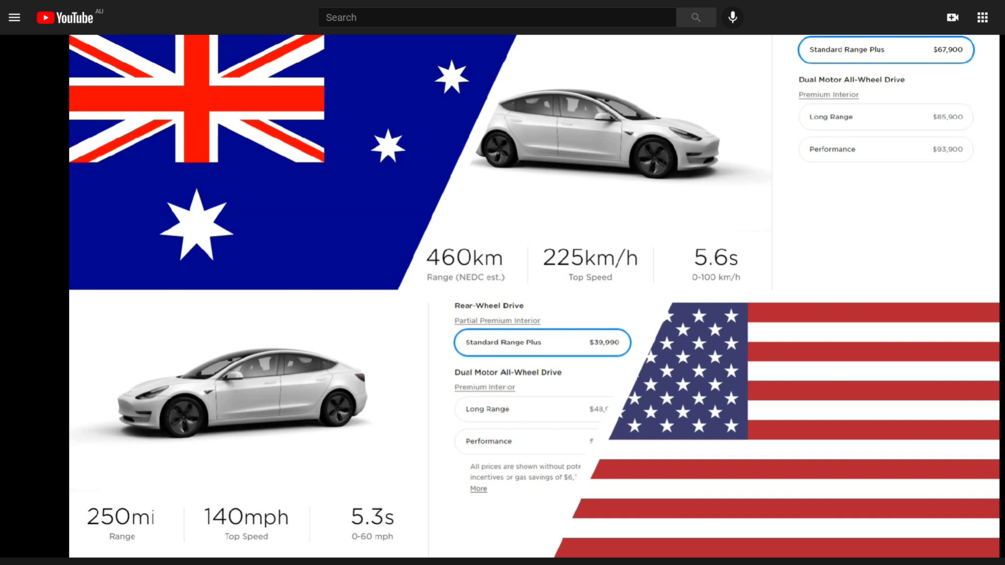
Task: Open the YouTube apps grid icon
Action: click(982, 17)
